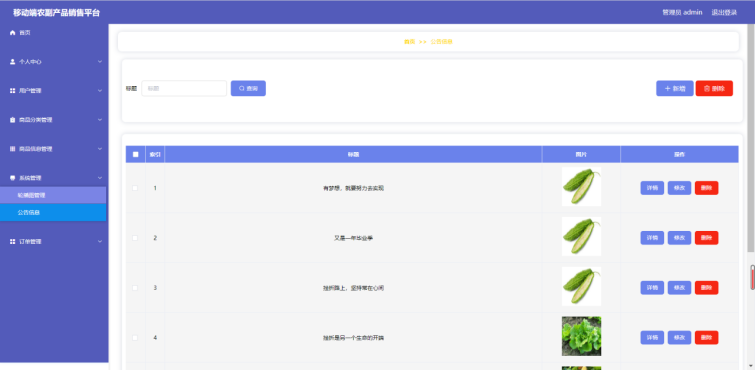Click the icon beside 系统管理
Viewport: 755px width, 371px height.
[13, 178]
